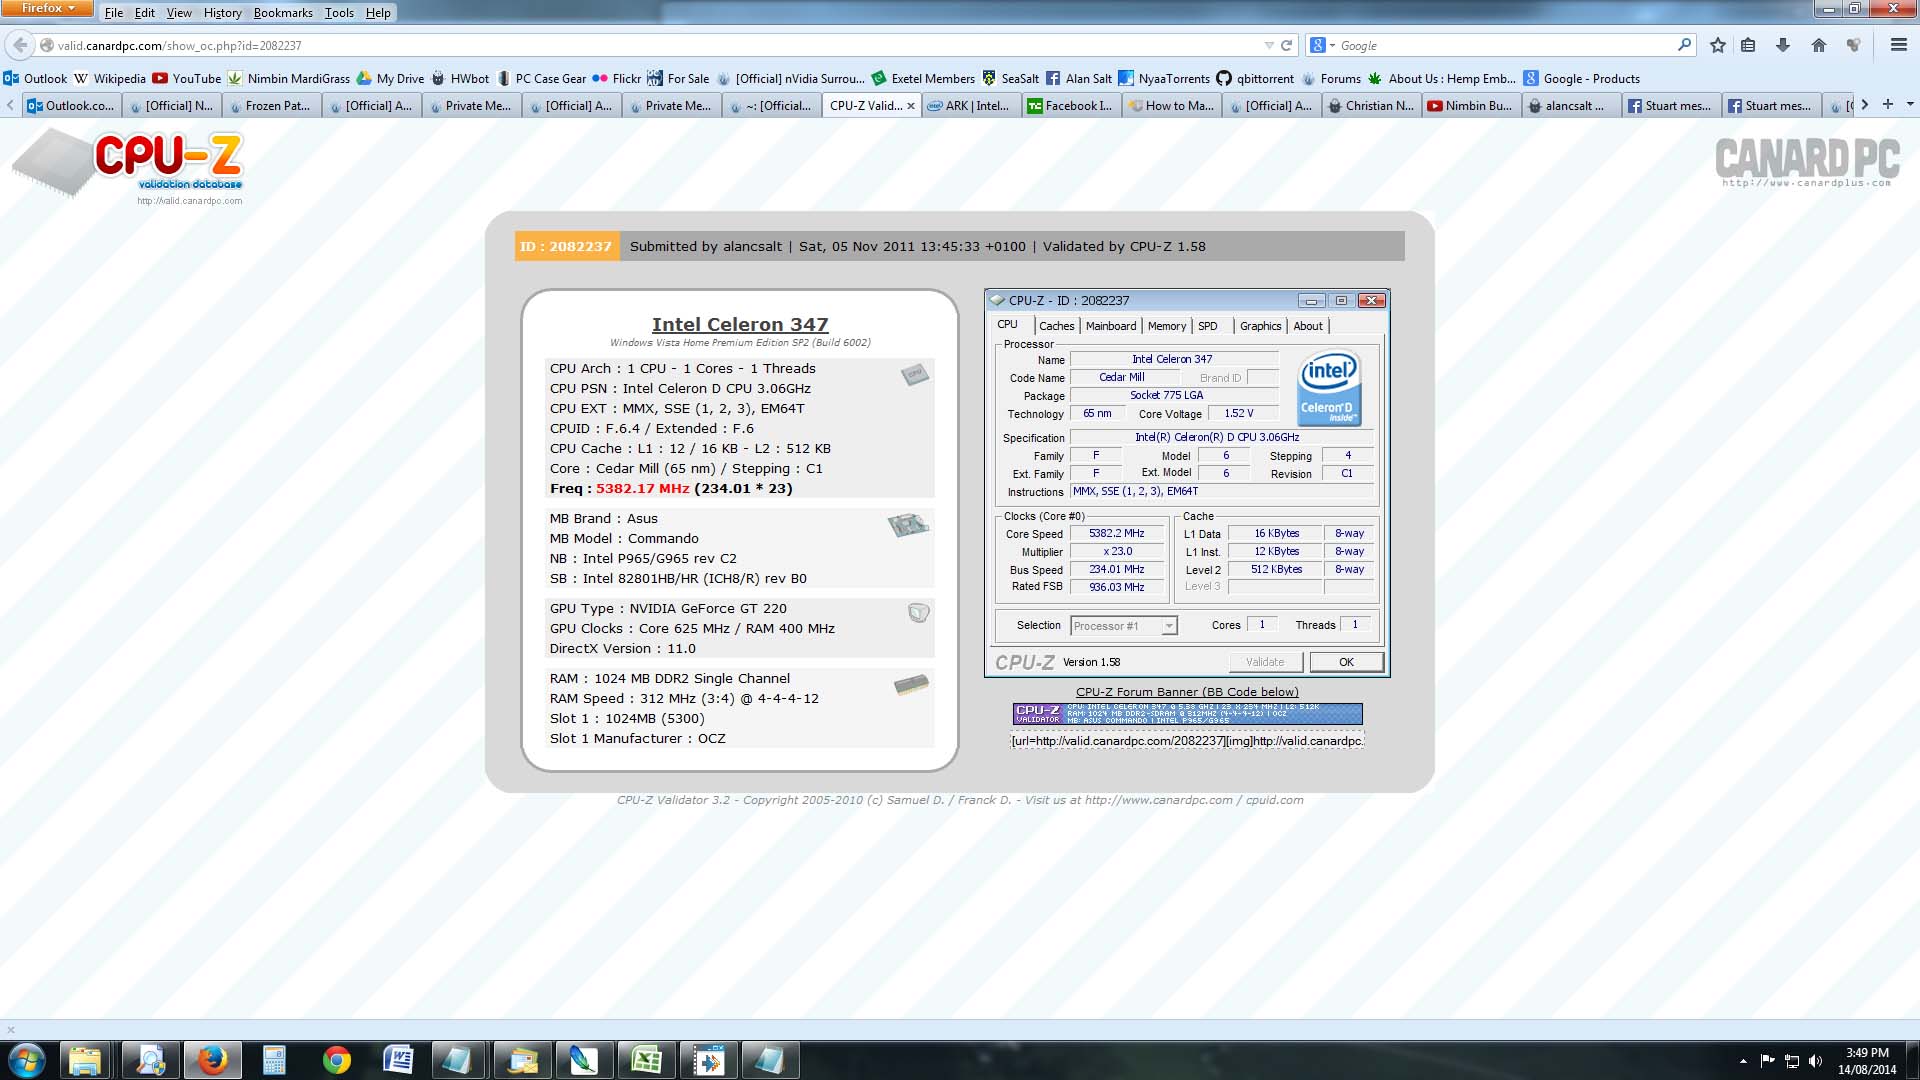Image resolution: width=1920 pixels, height=1080 pixels.
Task: Click the CPU-Z validation database logo
Action: 128,166
